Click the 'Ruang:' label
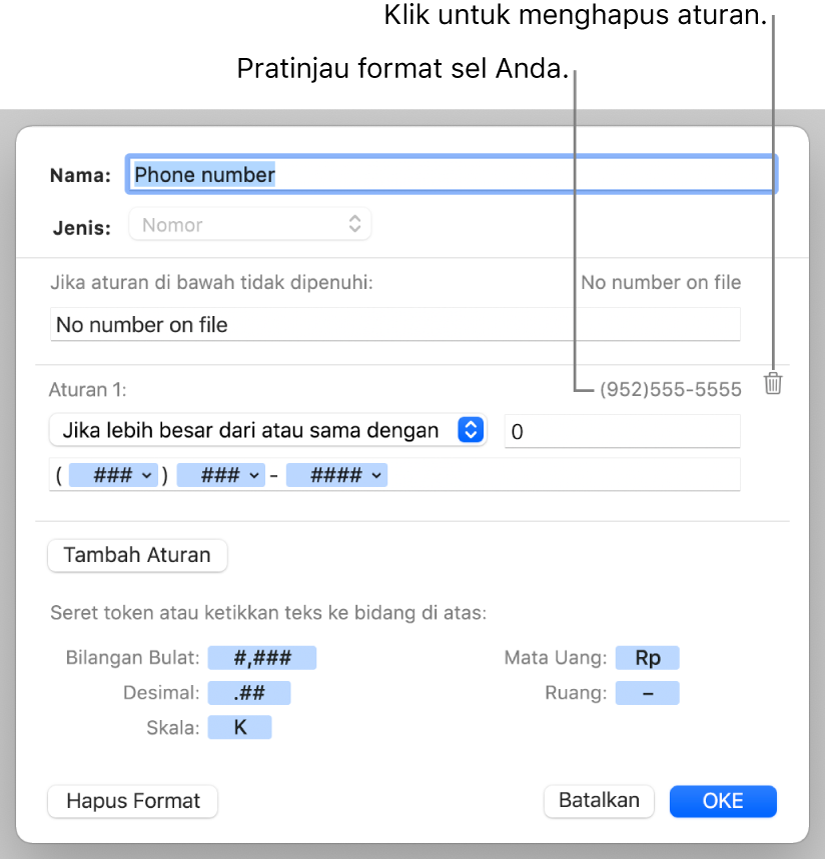Viewport: 825px width, 859px height. tap(576, 692)
